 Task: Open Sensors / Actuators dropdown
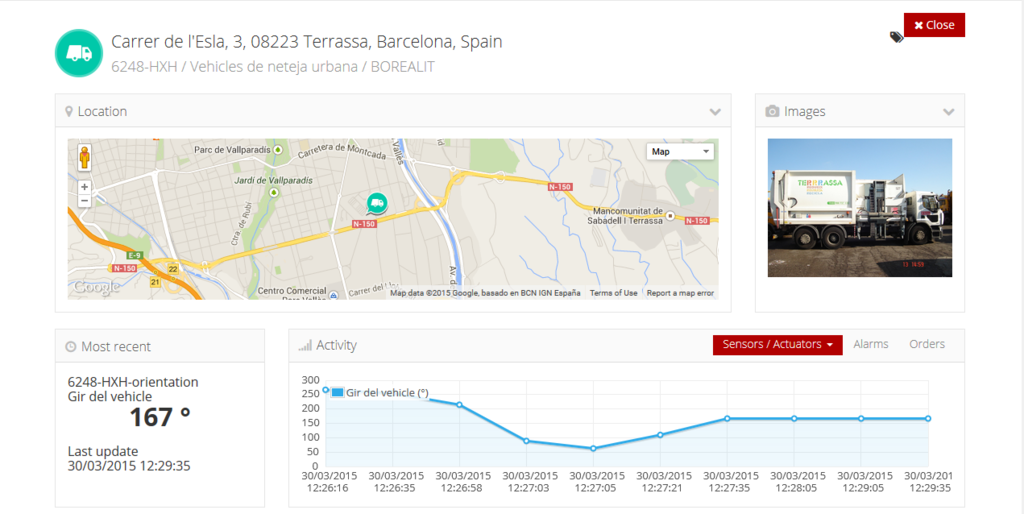point(777,344)
